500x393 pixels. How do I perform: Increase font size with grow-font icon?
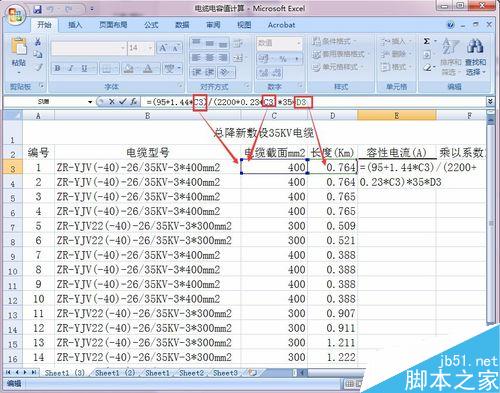tap(163, 48)
